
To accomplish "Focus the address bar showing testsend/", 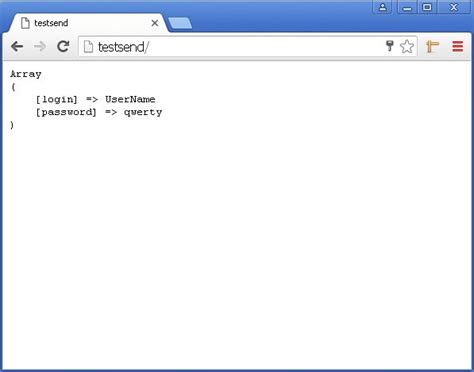I will coord(233,47).
